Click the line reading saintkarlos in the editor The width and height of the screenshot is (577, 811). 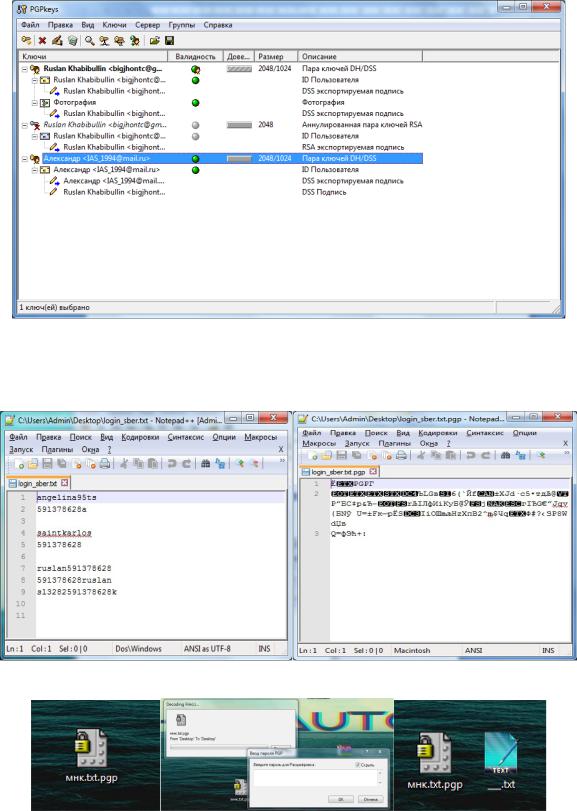pos(64,533)
